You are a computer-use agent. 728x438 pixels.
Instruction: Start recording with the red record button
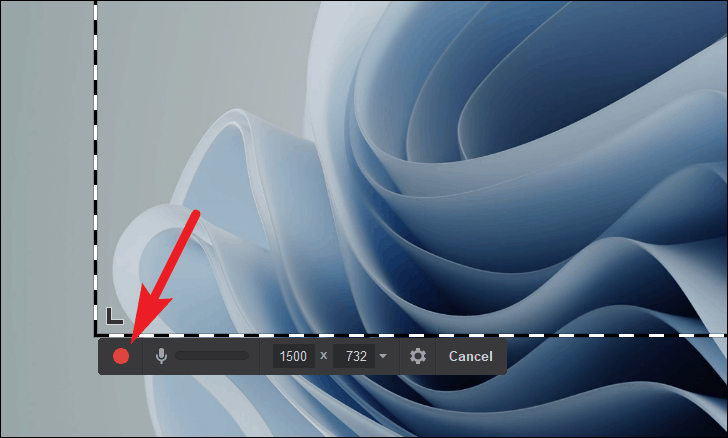[121, 356]
